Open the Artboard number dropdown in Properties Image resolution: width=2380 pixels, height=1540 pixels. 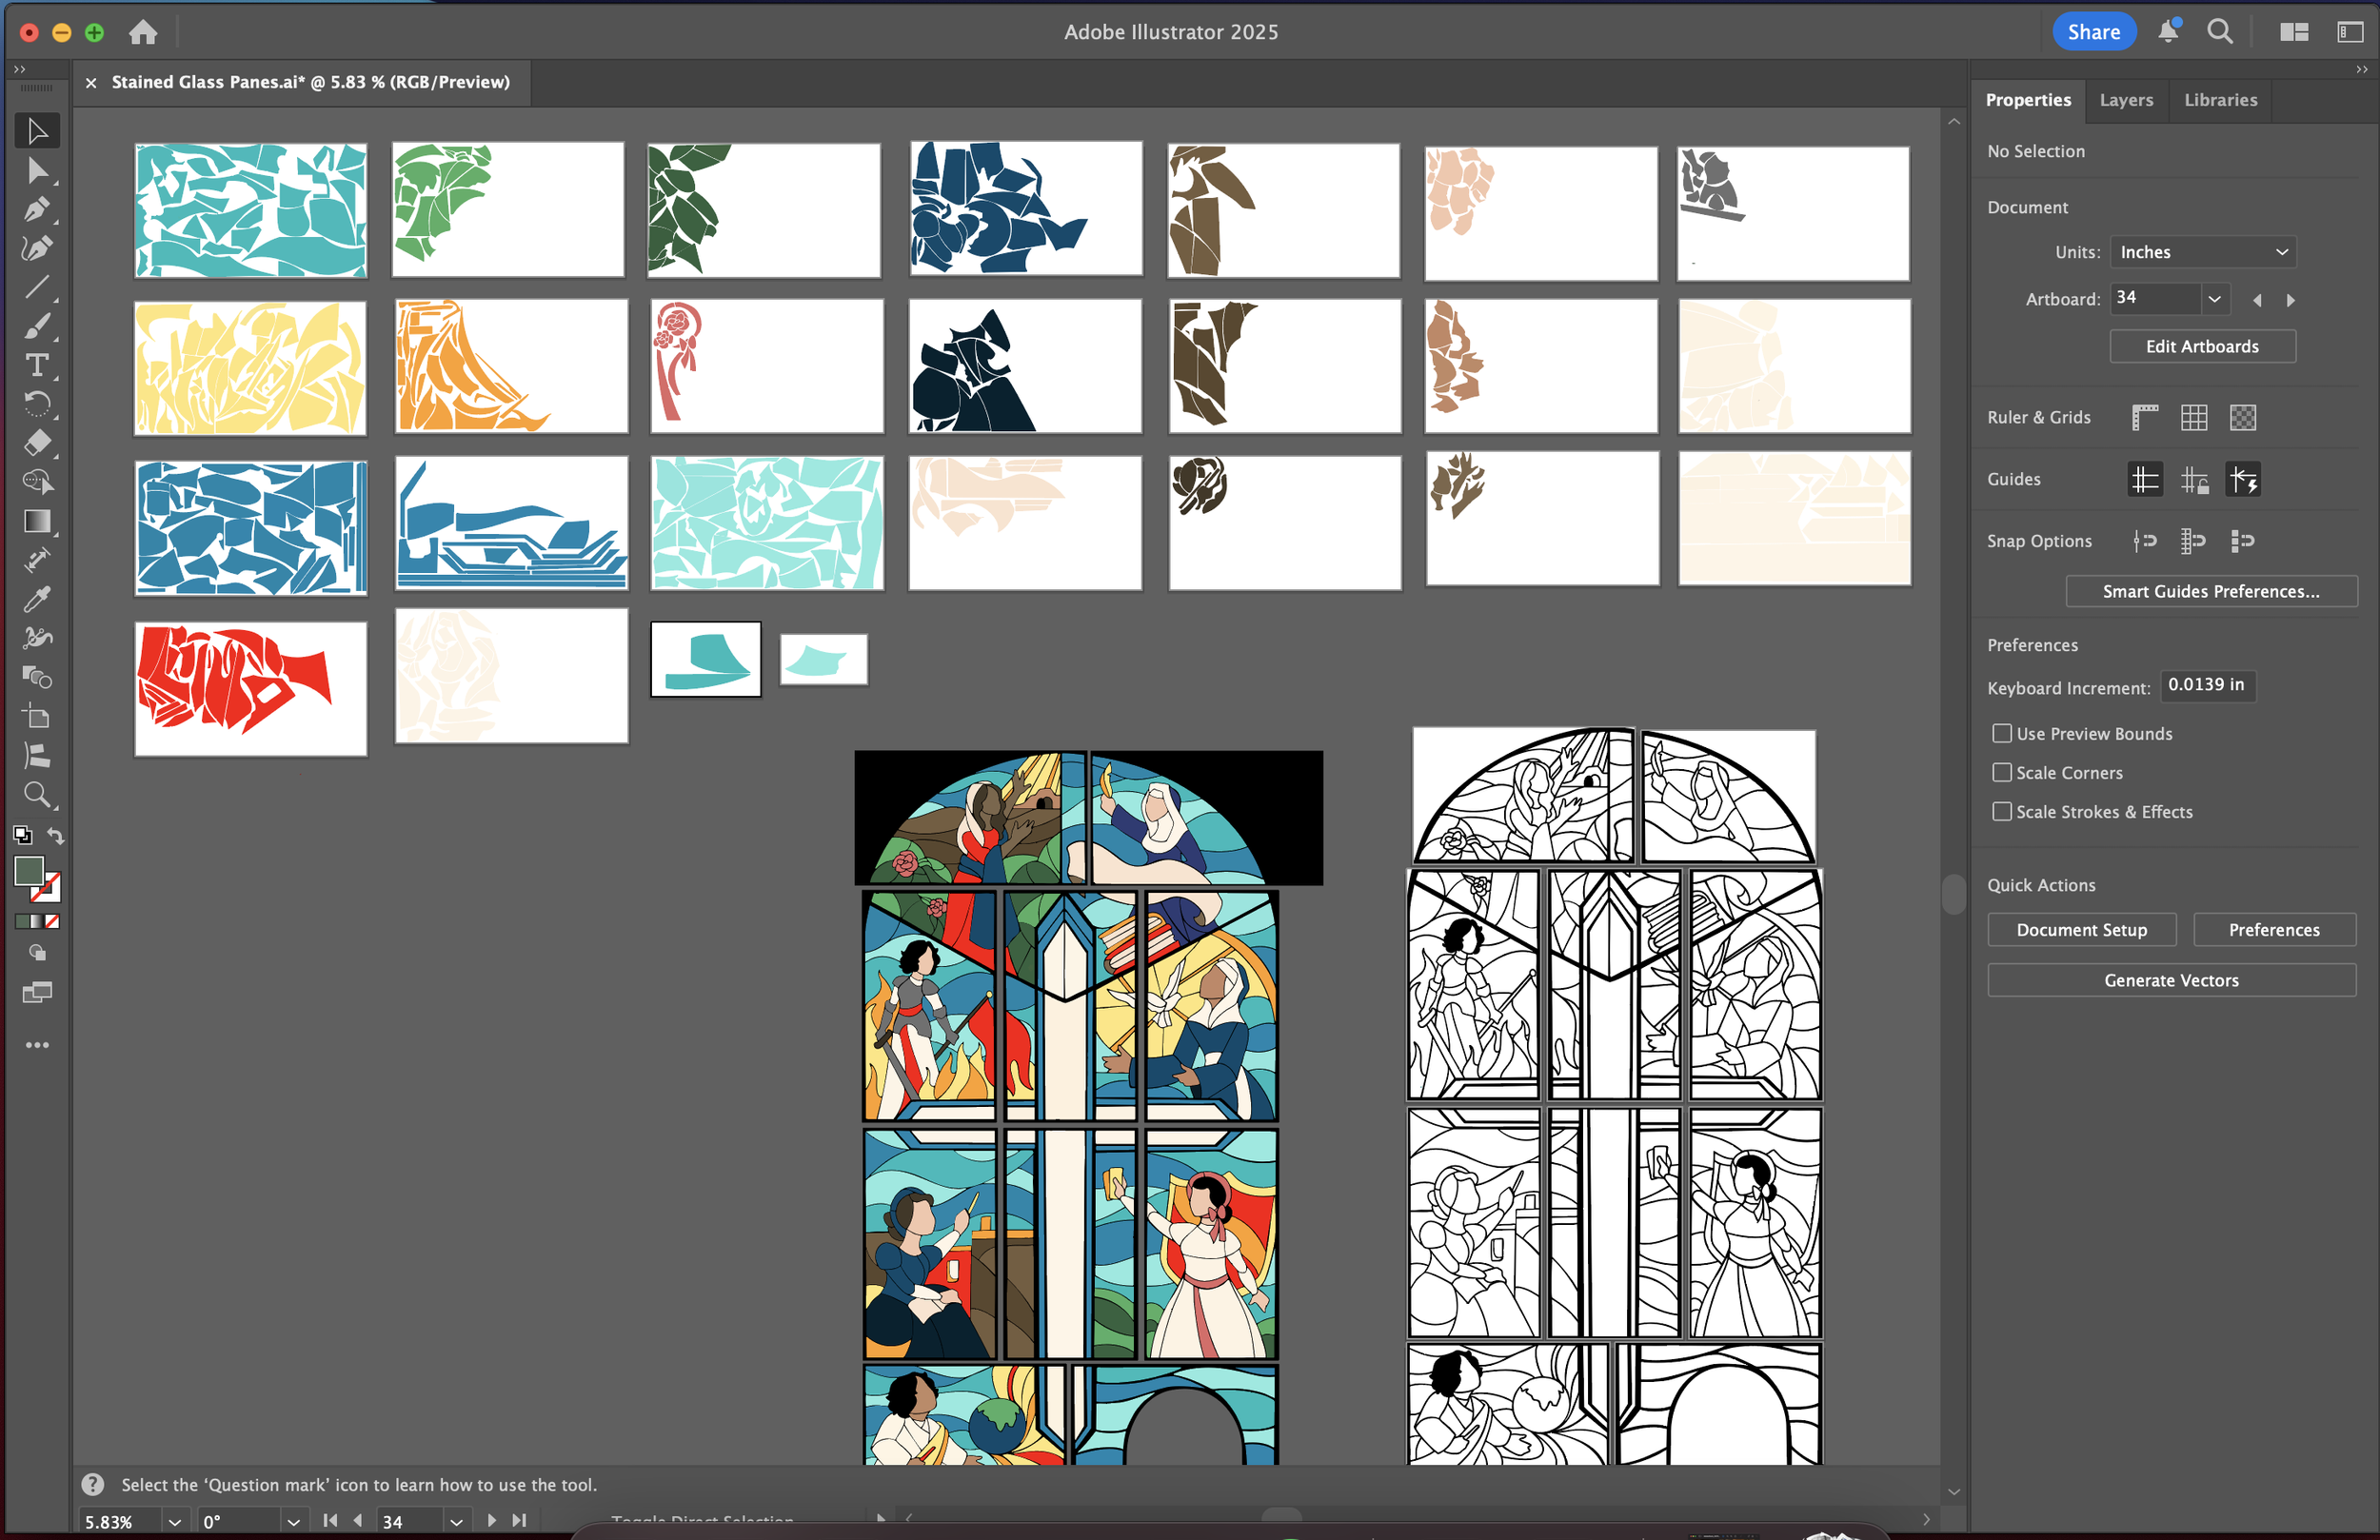click(2214, 299)
